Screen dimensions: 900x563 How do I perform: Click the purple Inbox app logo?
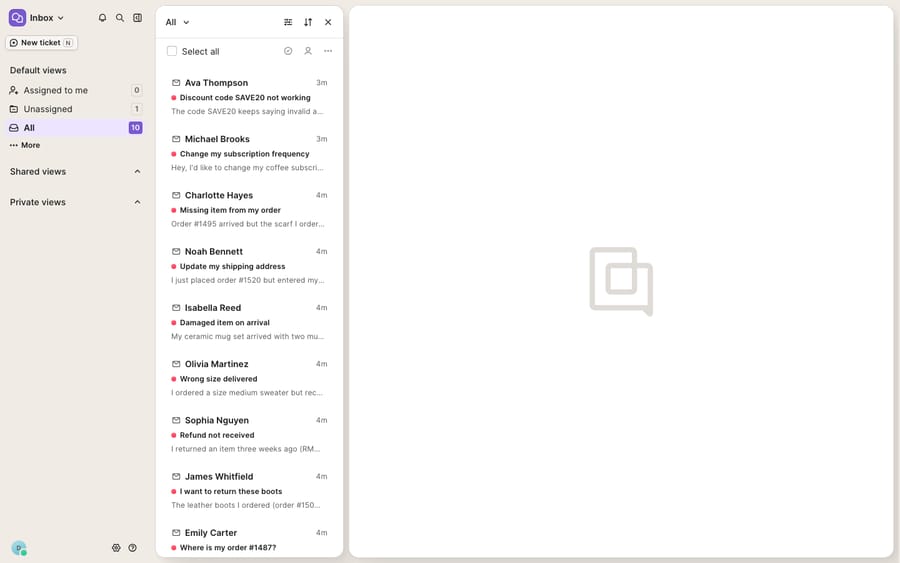click(17, 18)
